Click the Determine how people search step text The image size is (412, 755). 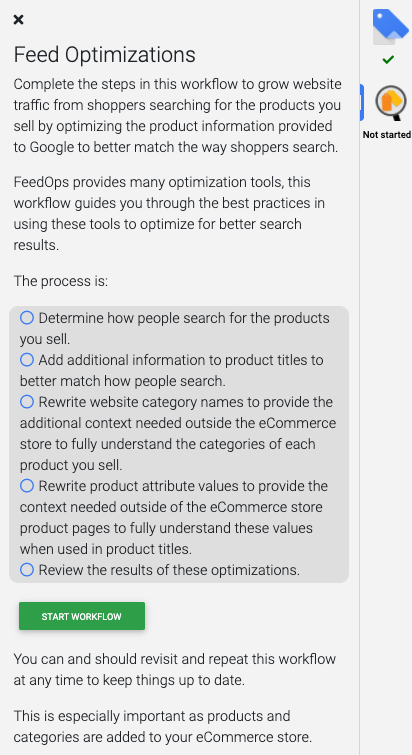tap(175, 328)
